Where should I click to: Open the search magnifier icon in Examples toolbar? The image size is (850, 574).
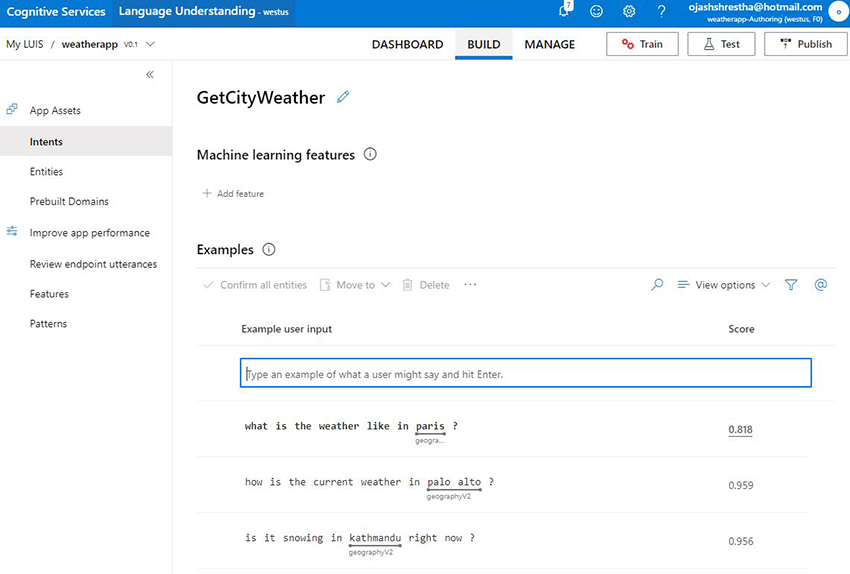coord(657,285)
